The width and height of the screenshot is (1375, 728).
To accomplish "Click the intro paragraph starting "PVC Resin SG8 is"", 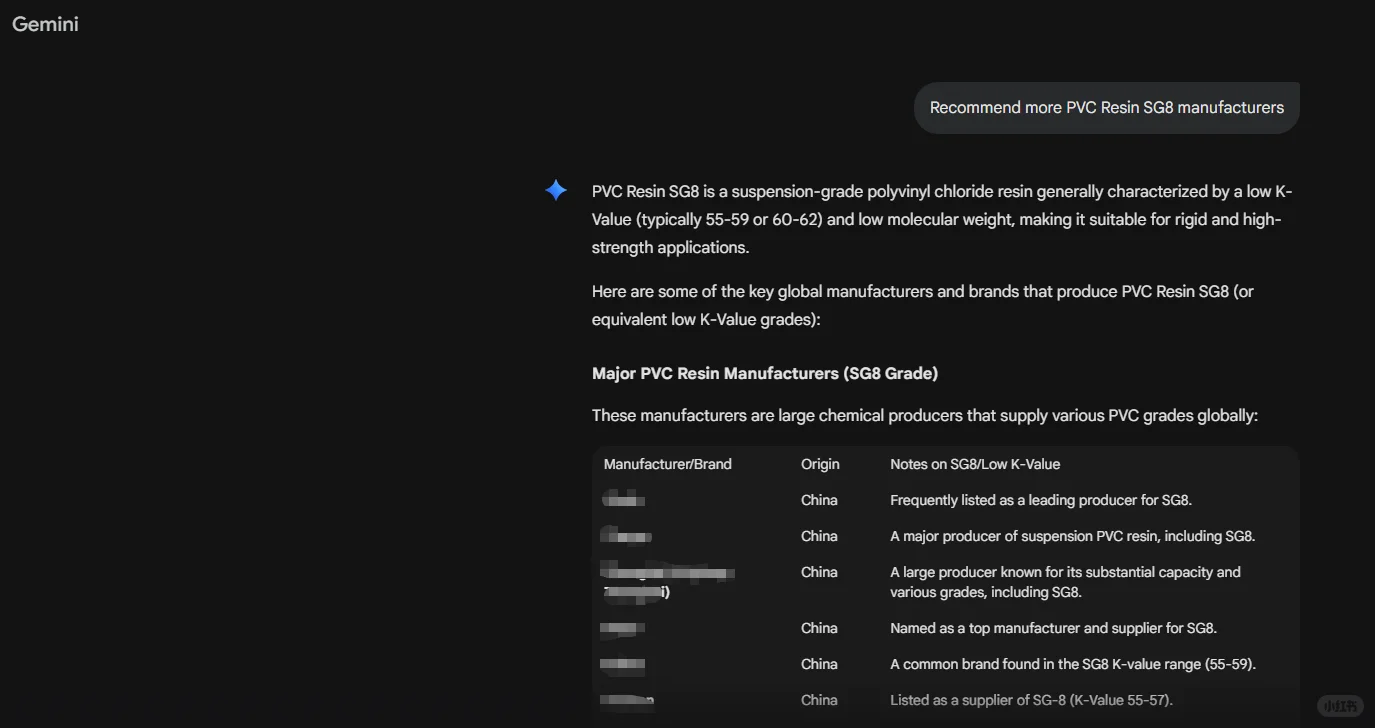I will [940, 219].
